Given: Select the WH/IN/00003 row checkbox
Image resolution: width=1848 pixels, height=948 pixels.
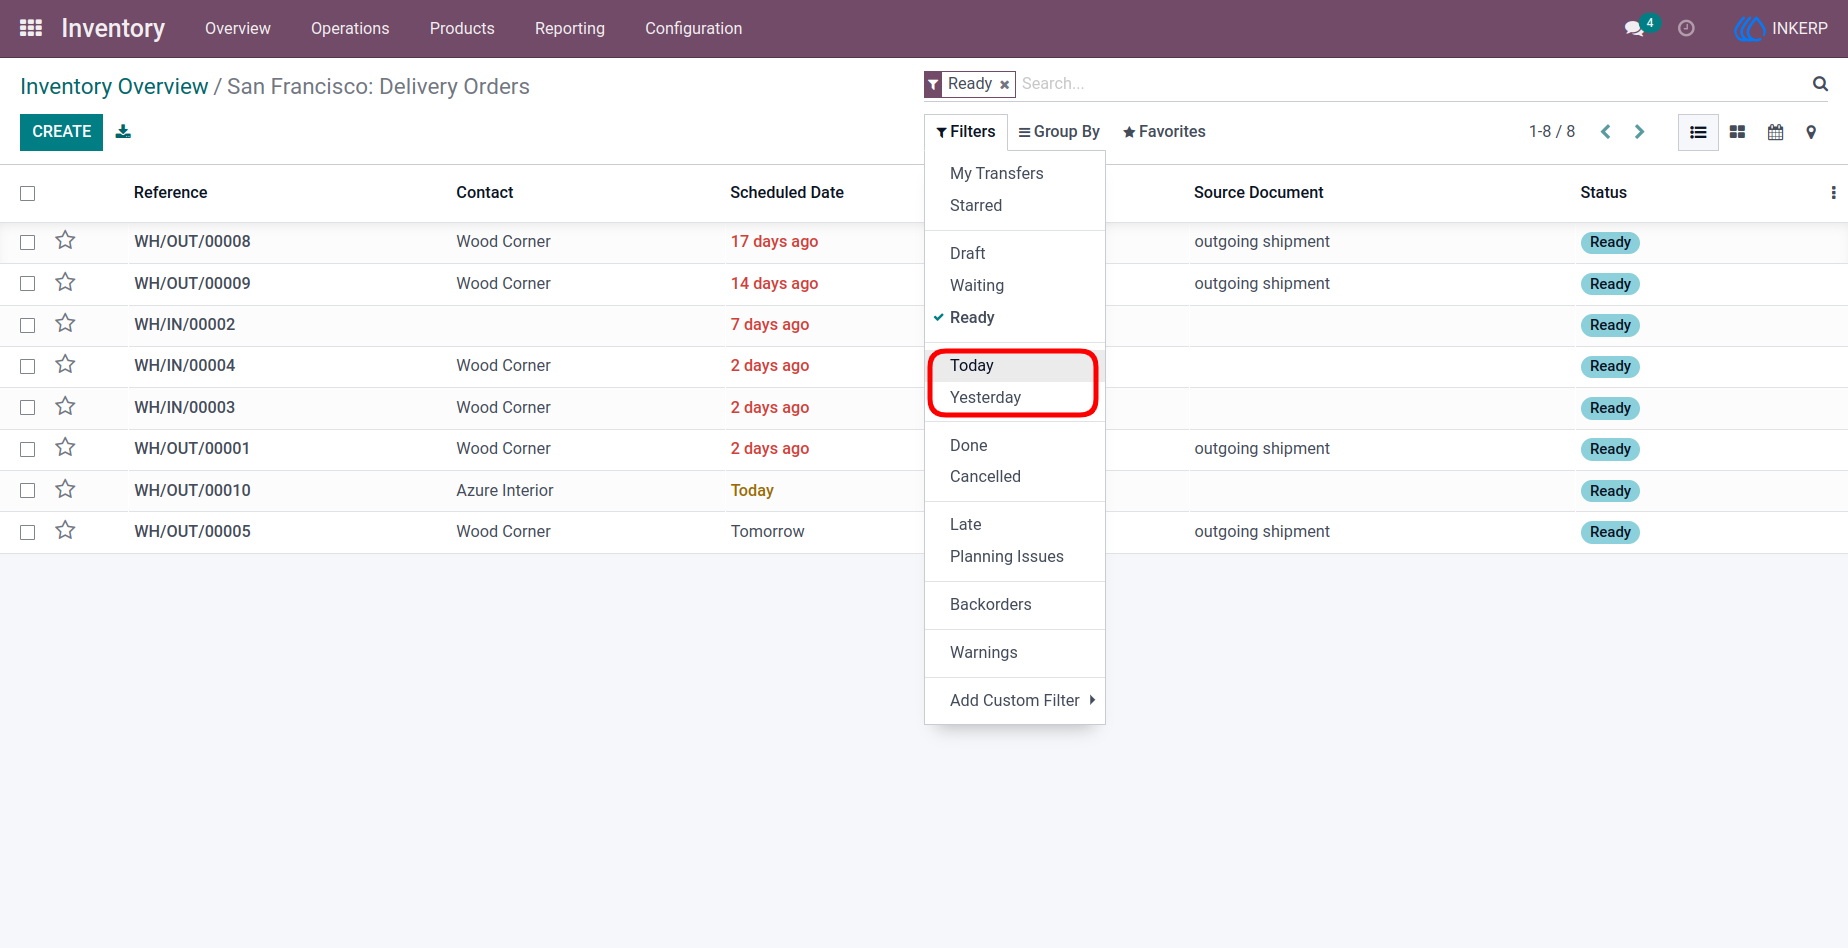Looking at the screenshot, I should (28, 408).
